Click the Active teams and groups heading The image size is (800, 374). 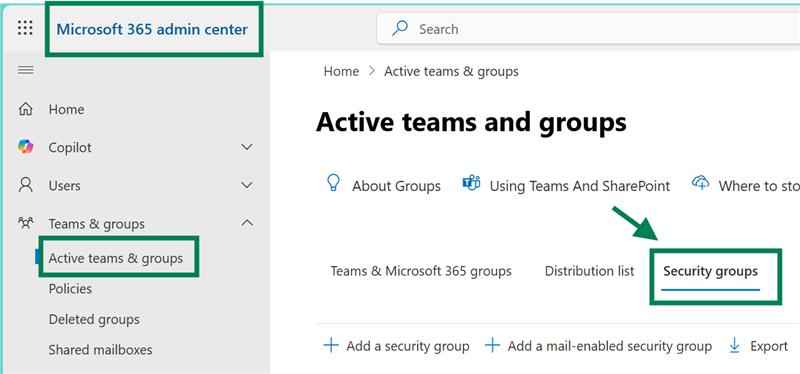(x=471, y=122)
